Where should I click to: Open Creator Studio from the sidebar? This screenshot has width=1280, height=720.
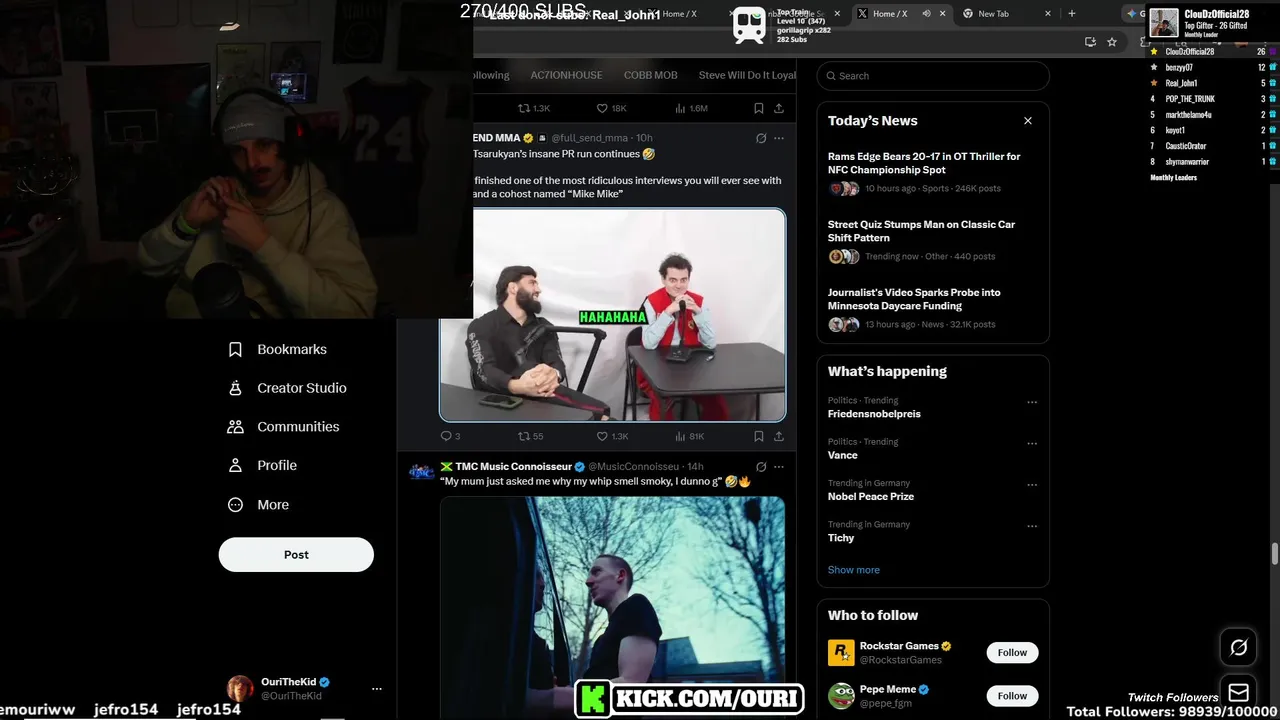(288, 388)
